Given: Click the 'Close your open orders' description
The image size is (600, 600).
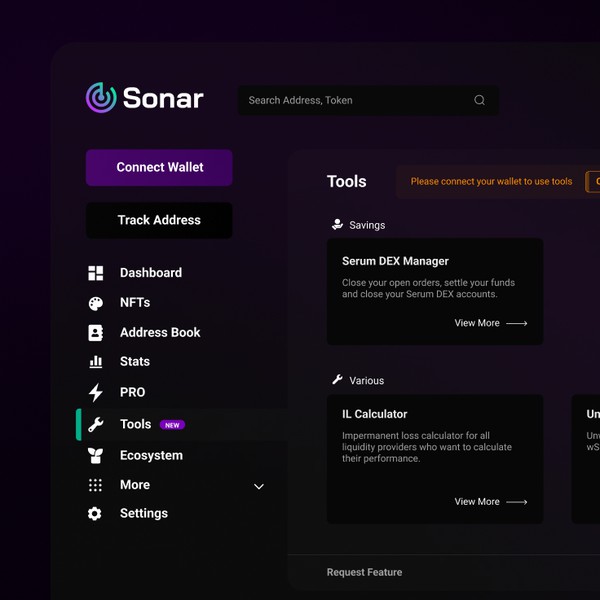Looking at the screenshot, I should 428,289.
